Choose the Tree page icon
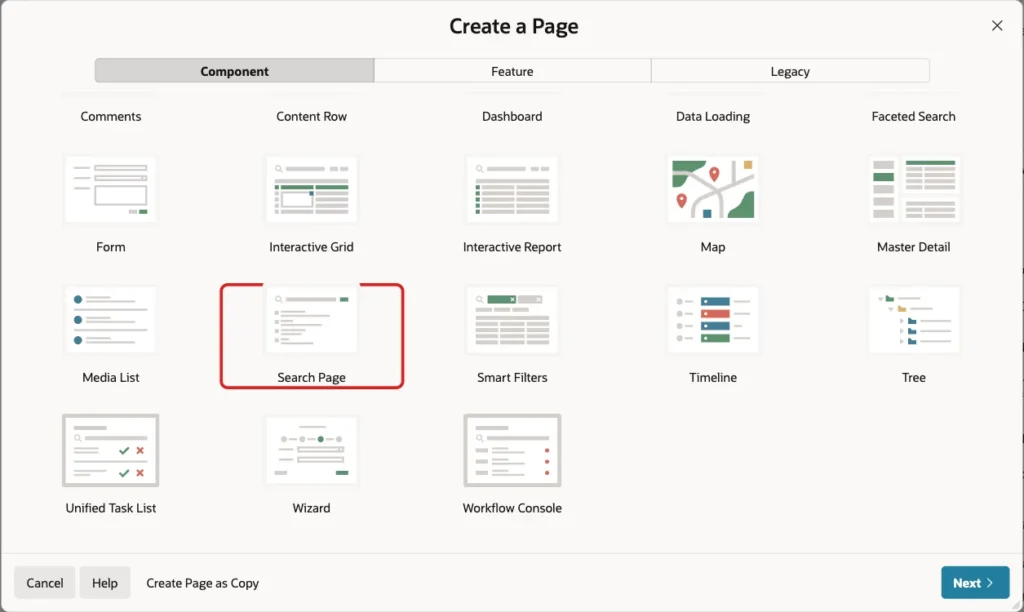 tap(914, 320)
